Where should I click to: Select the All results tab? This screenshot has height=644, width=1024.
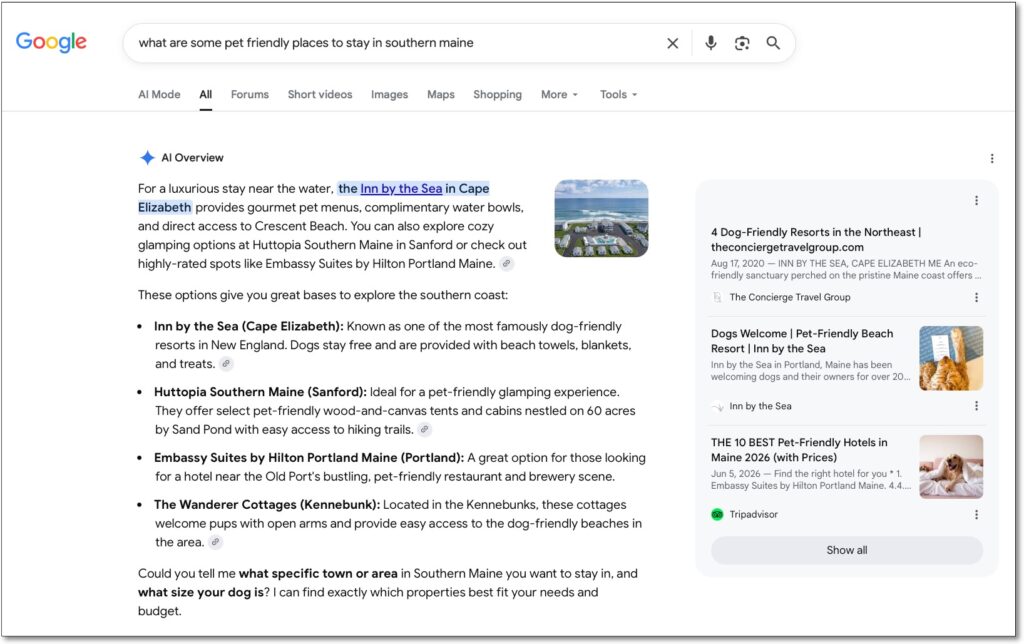pos(206,94)
